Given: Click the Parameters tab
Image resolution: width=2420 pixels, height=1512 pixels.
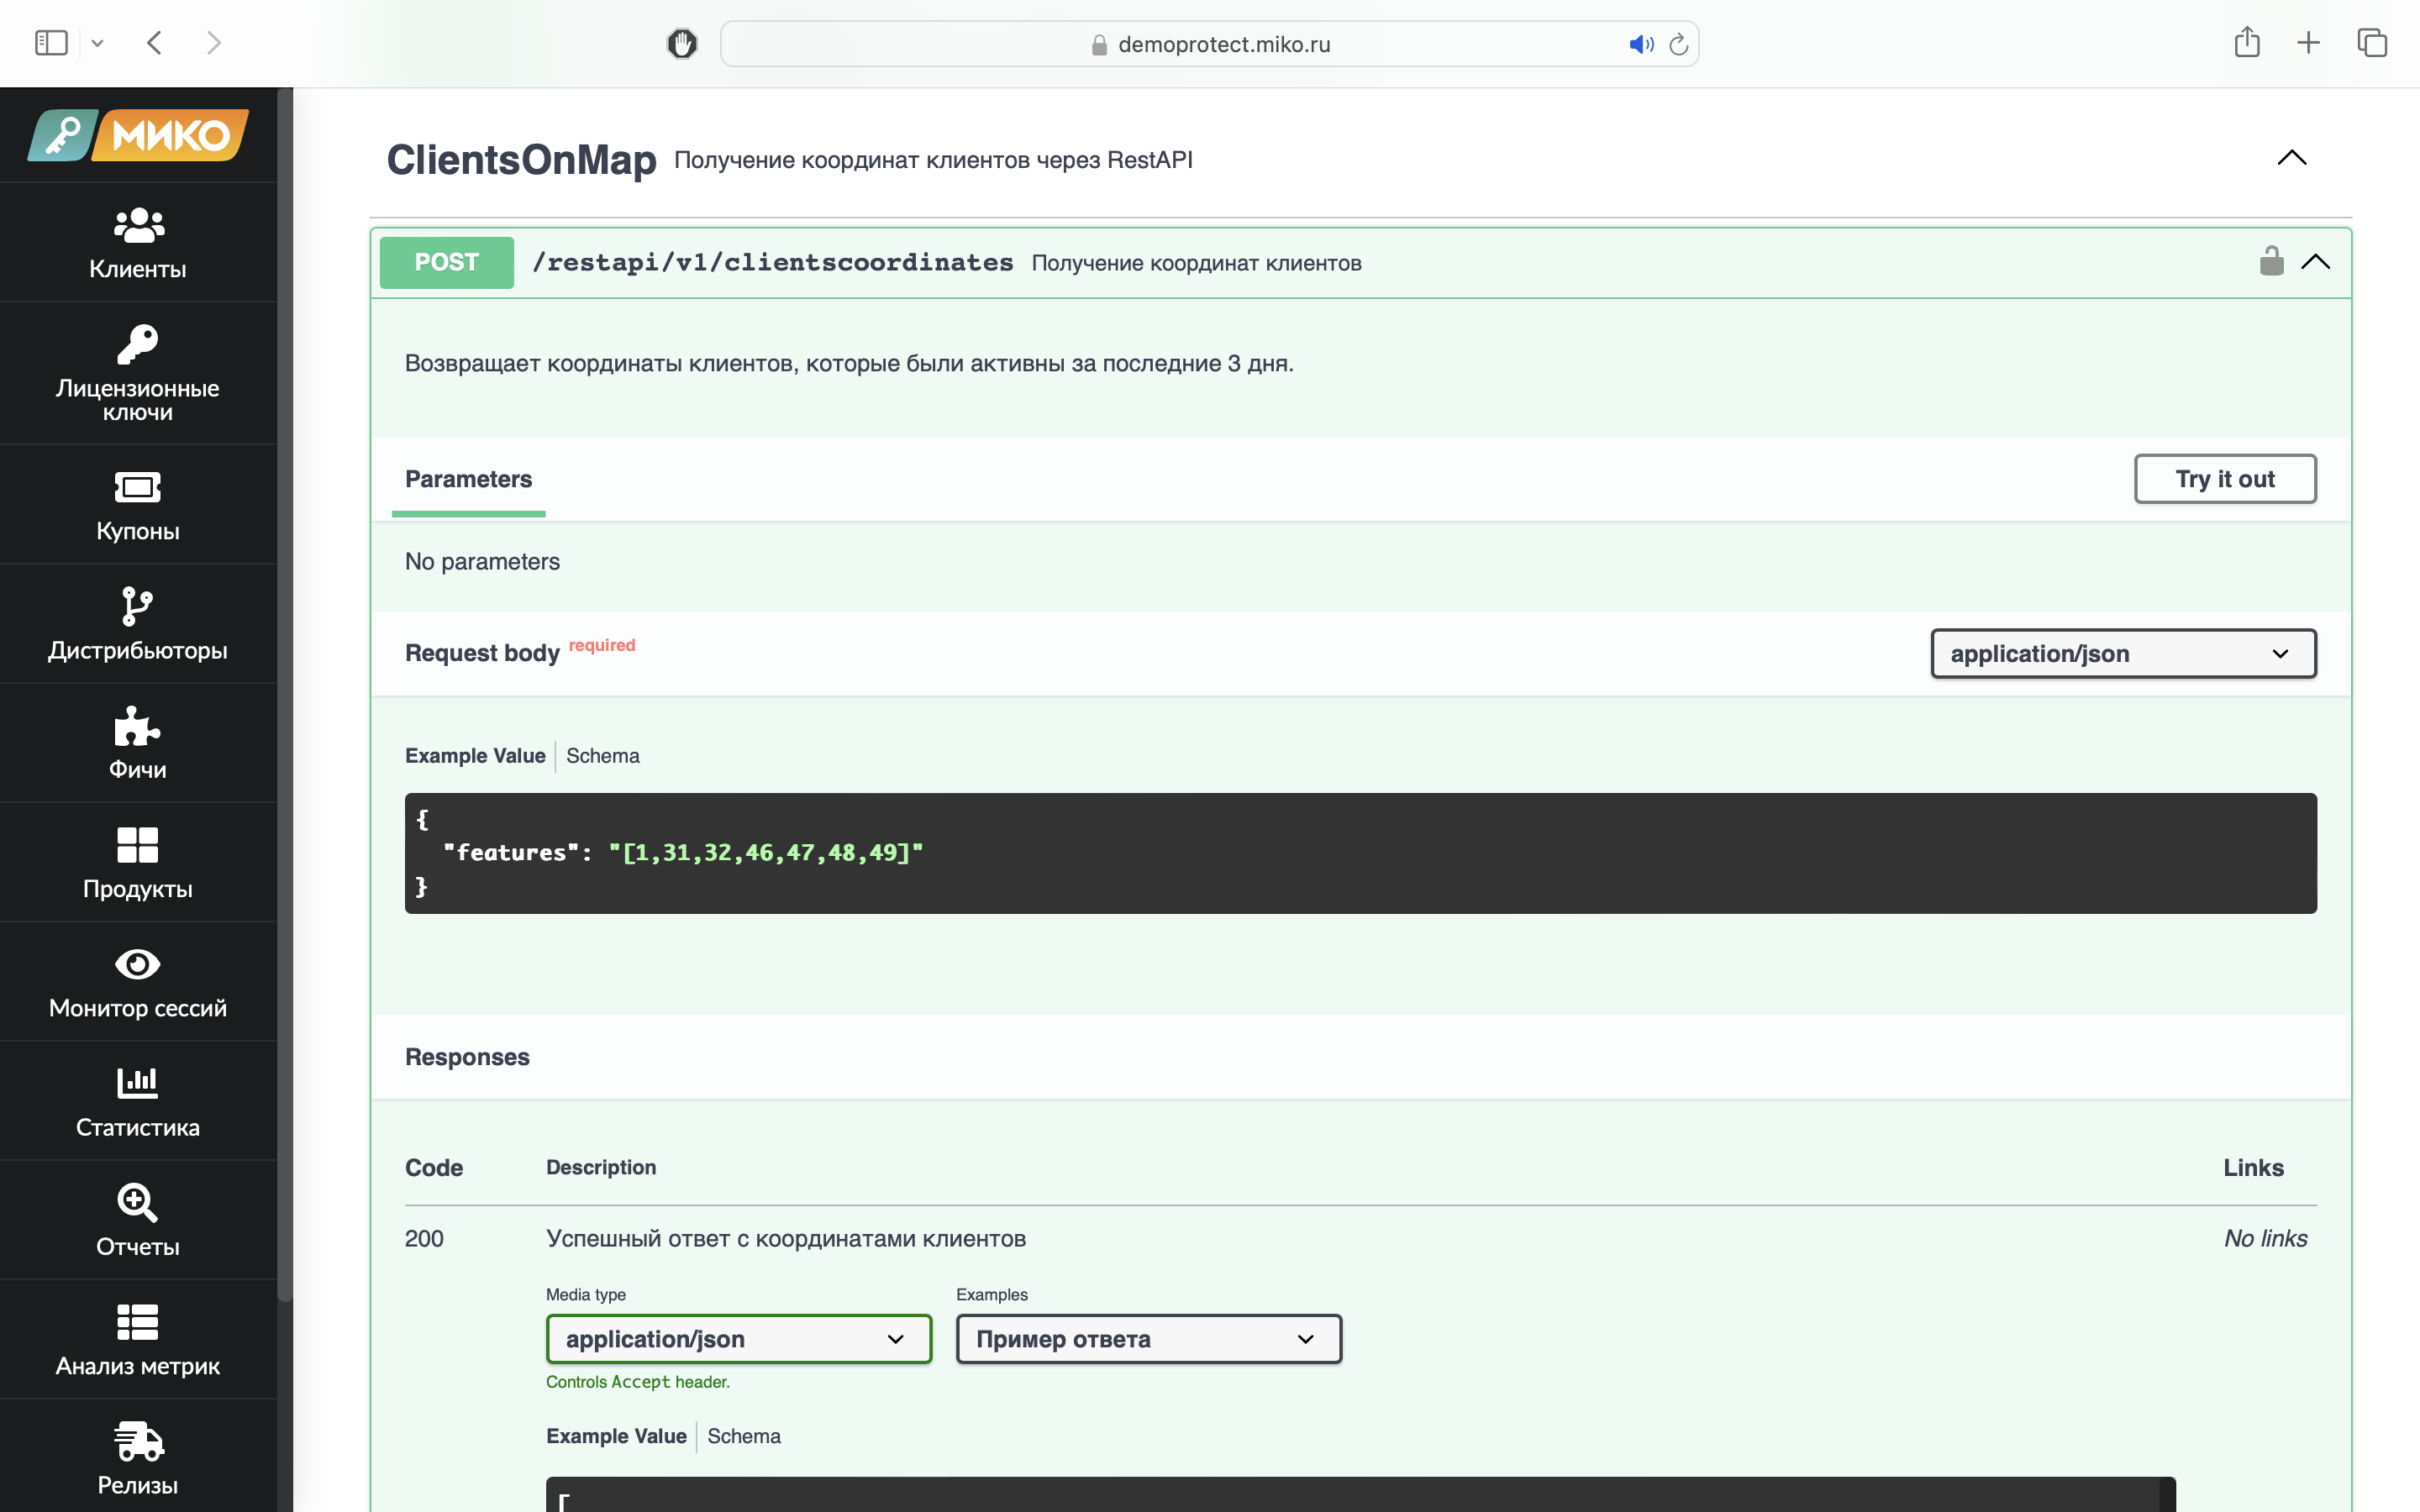Looking at the screenshot, I should (x=468, y=479).
